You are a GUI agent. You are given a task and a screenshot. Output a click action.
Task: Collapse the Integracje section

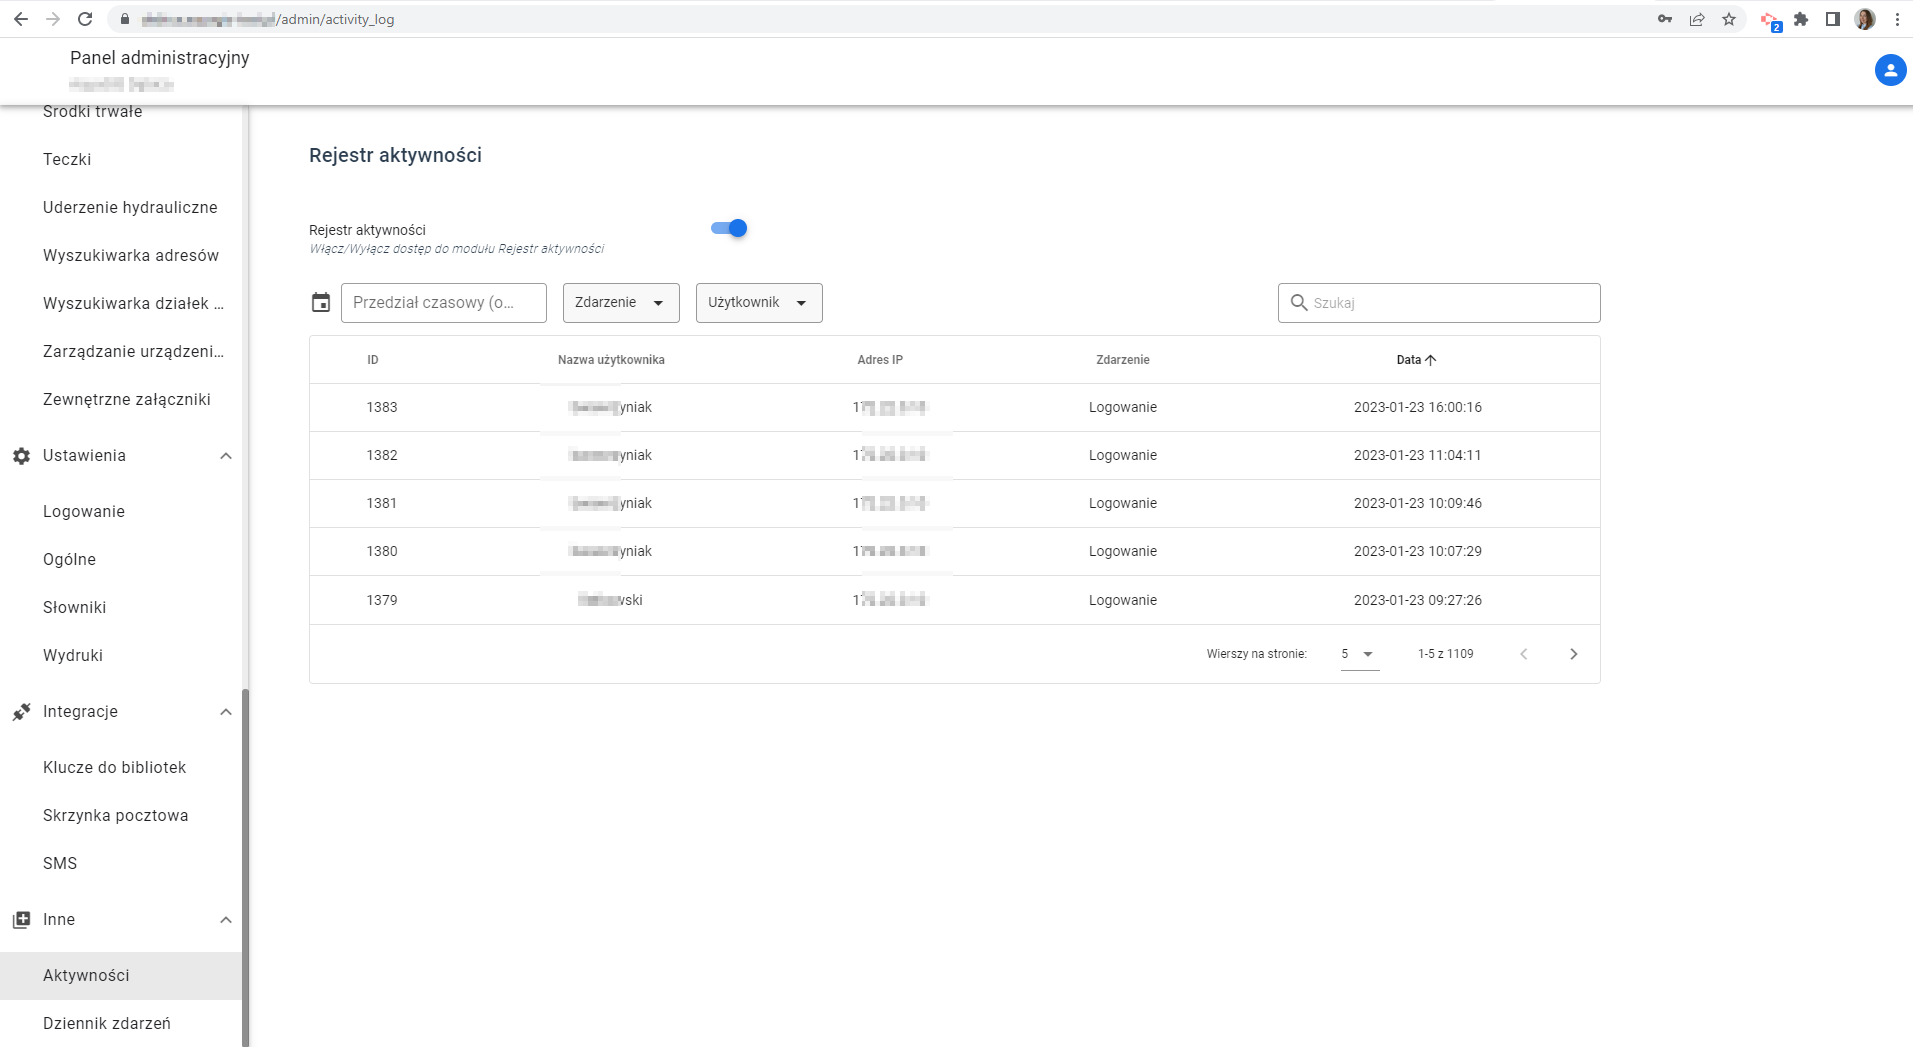click(x=225, y=712)
